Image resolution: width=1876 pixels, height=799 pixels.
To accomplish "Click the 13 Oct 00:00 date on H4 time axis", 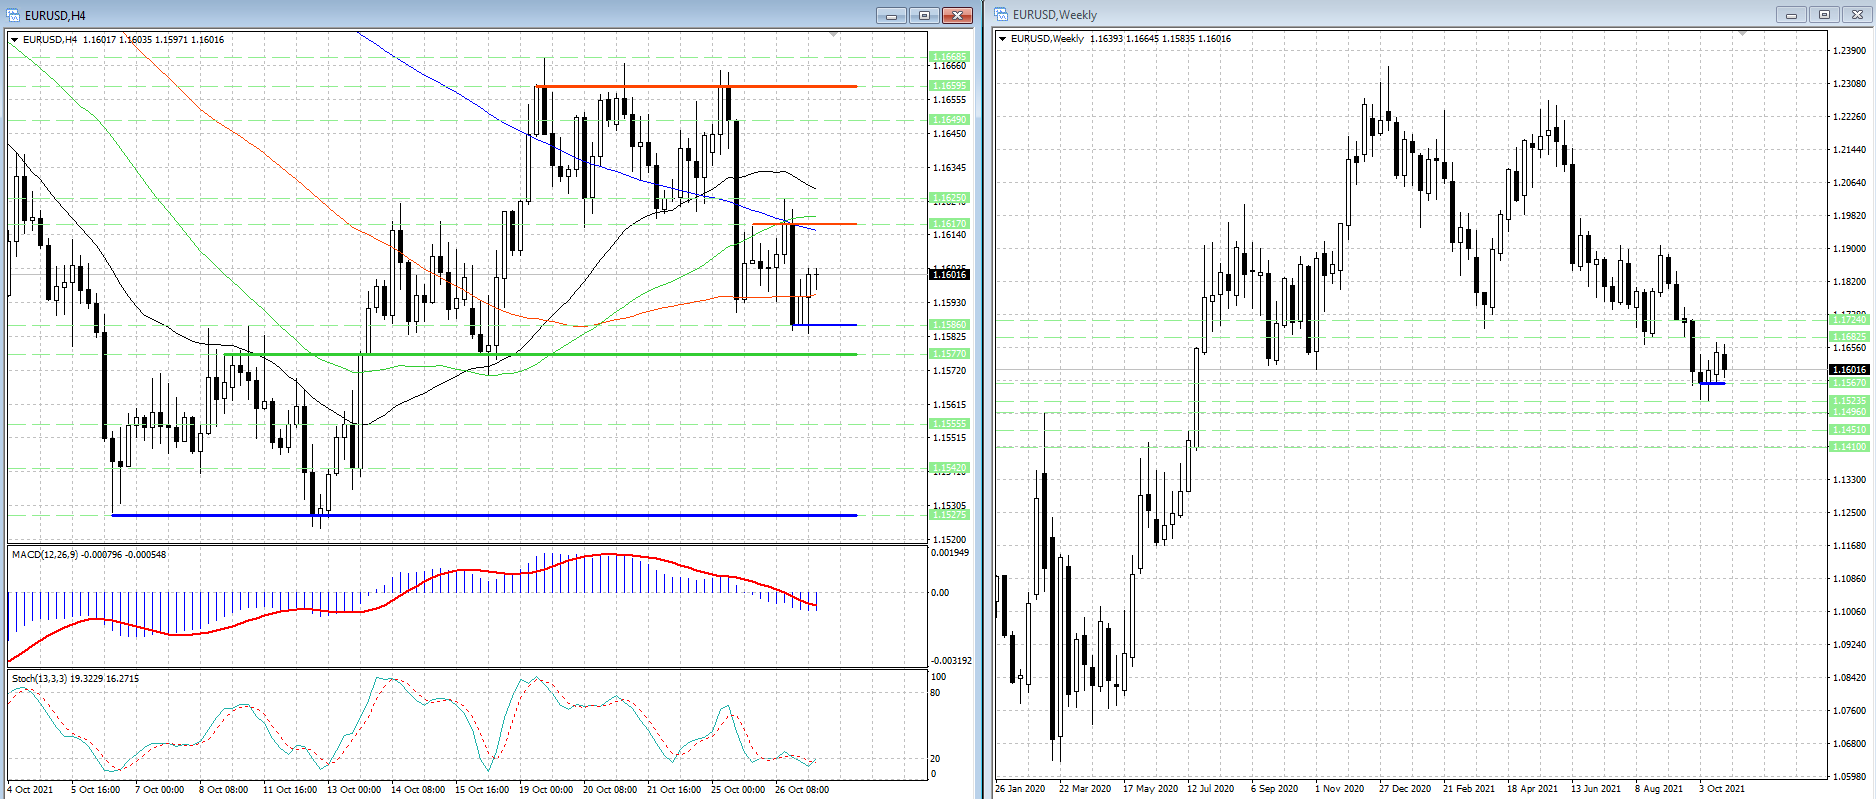I will pos(353,790).
